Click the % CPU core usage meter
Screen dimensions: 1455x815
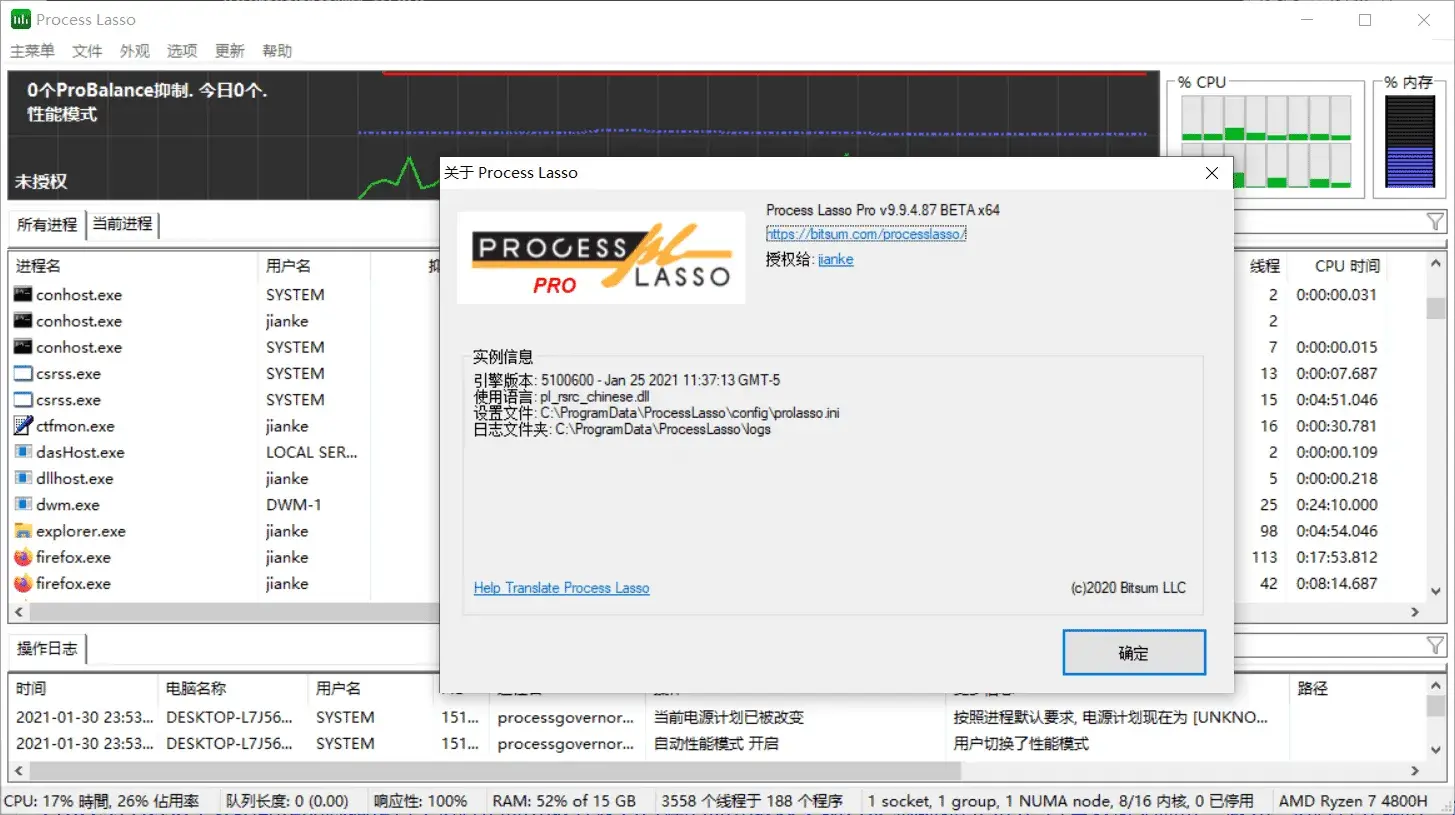point(1266,141)
